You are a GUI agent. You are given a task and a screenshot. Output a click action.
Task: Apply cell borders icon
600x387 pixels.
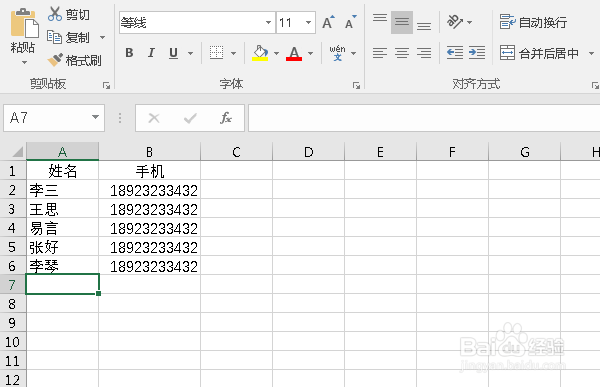(x=217, y=53)
